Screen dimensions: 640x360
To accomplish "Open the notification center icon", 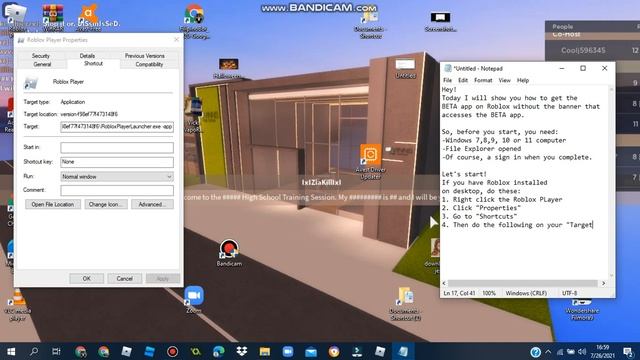I will click(x=628, y=352).
